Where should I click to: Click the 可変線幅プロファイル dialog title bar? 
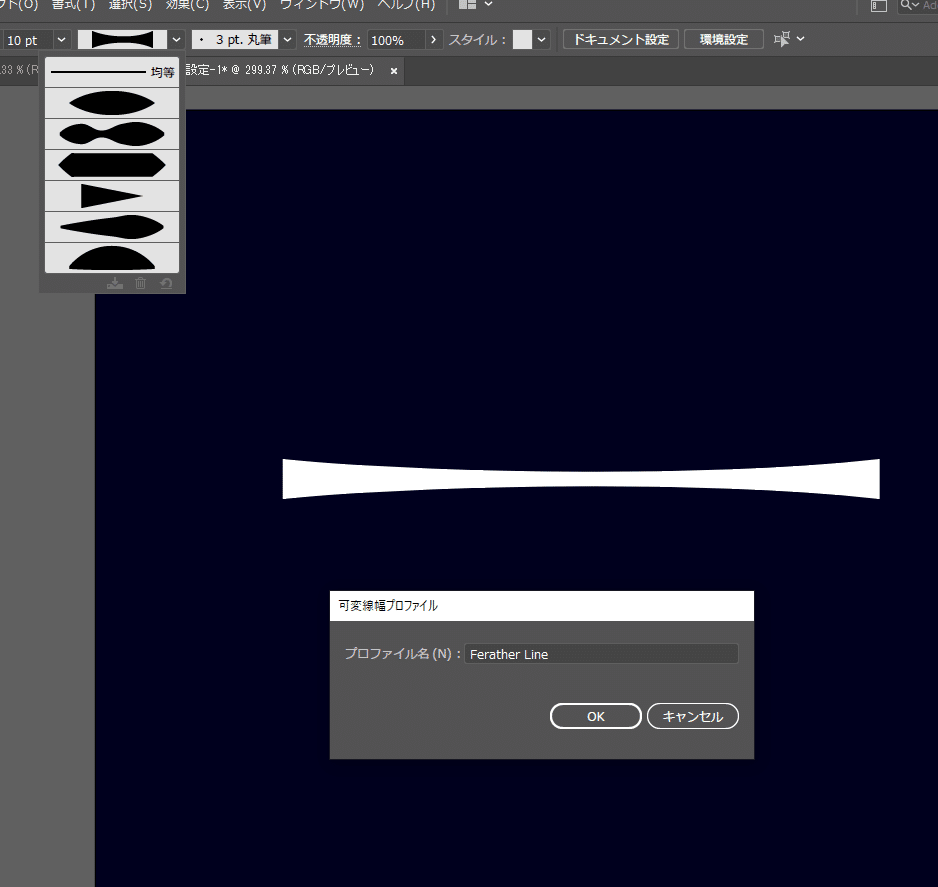coord(541,606)
